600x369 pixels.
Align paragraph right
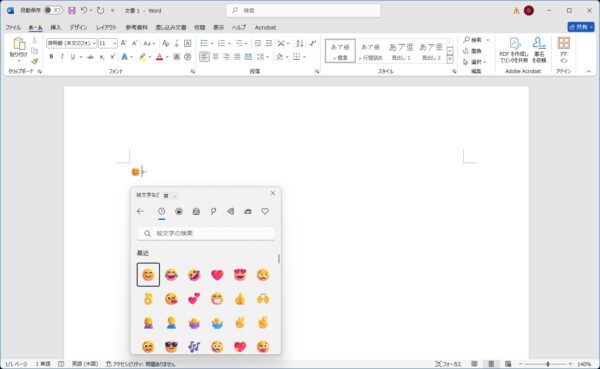point(226,57)
